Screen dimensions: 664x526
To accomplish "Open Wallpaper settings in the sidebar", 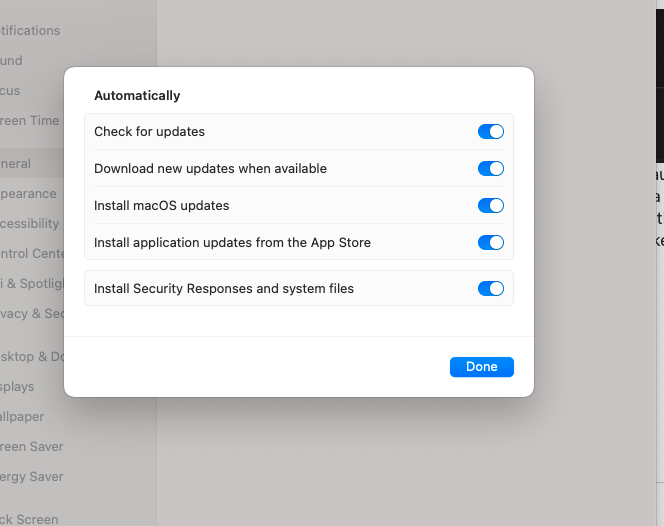I will [x=22, y=416].
